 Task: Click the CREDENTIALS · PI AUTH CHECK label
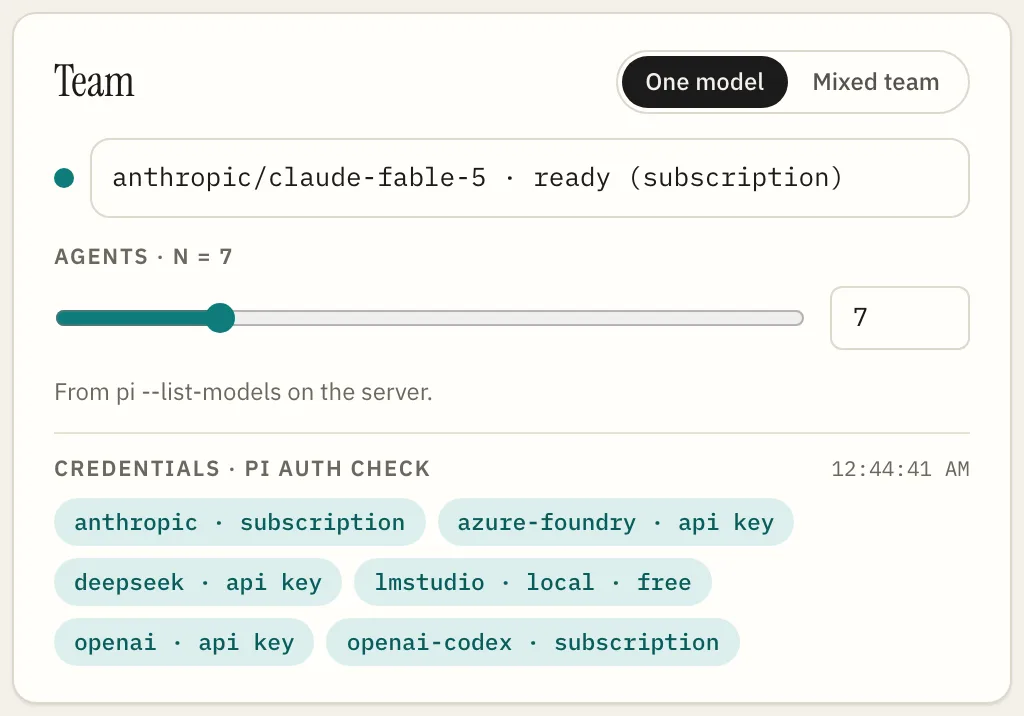tap(242, 469)
